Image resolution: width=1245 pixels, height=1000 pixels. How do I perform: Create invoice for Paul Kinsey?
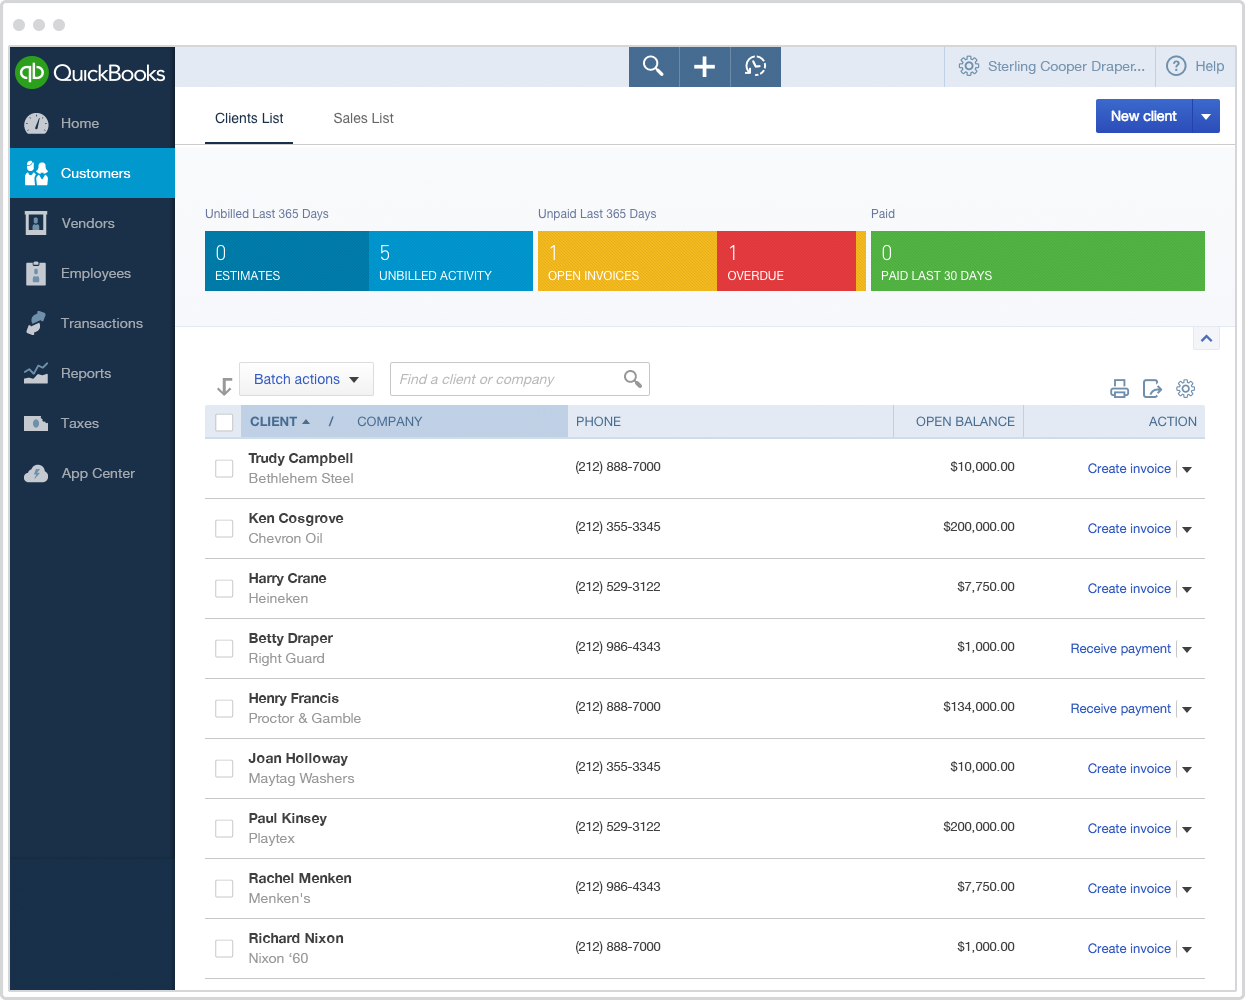1129,829
